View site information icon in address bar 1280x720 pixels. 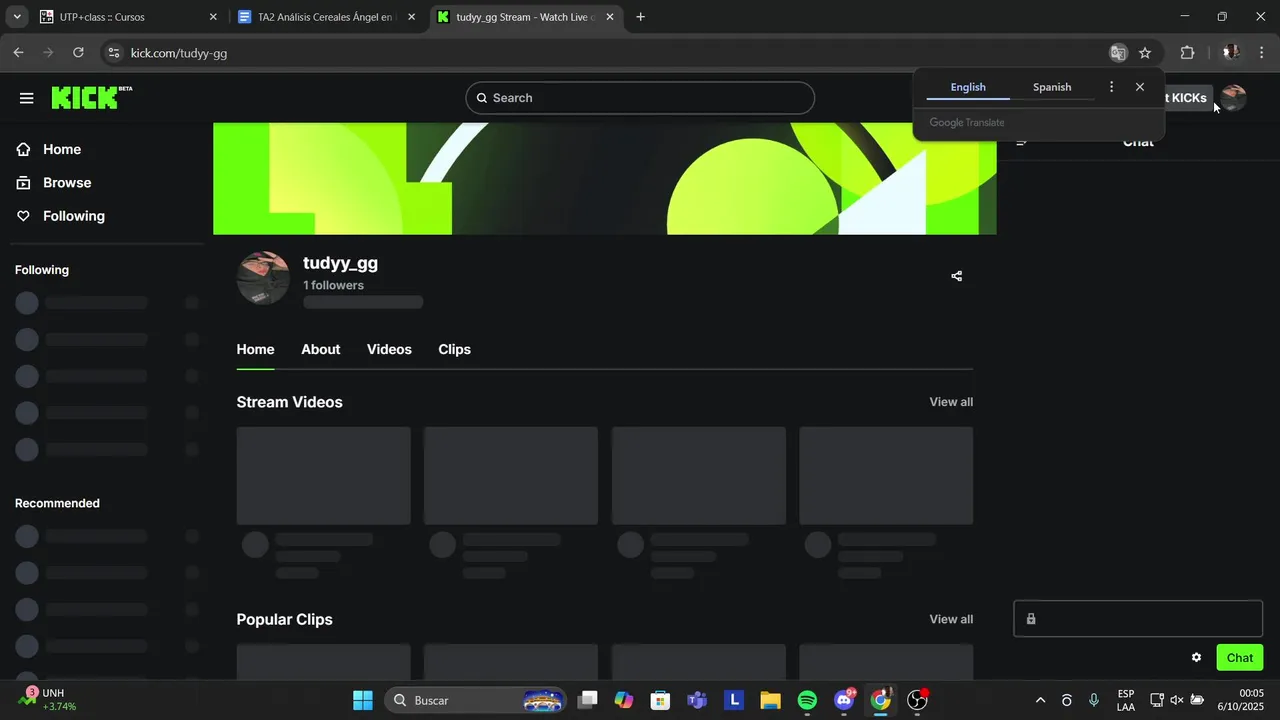114,53
